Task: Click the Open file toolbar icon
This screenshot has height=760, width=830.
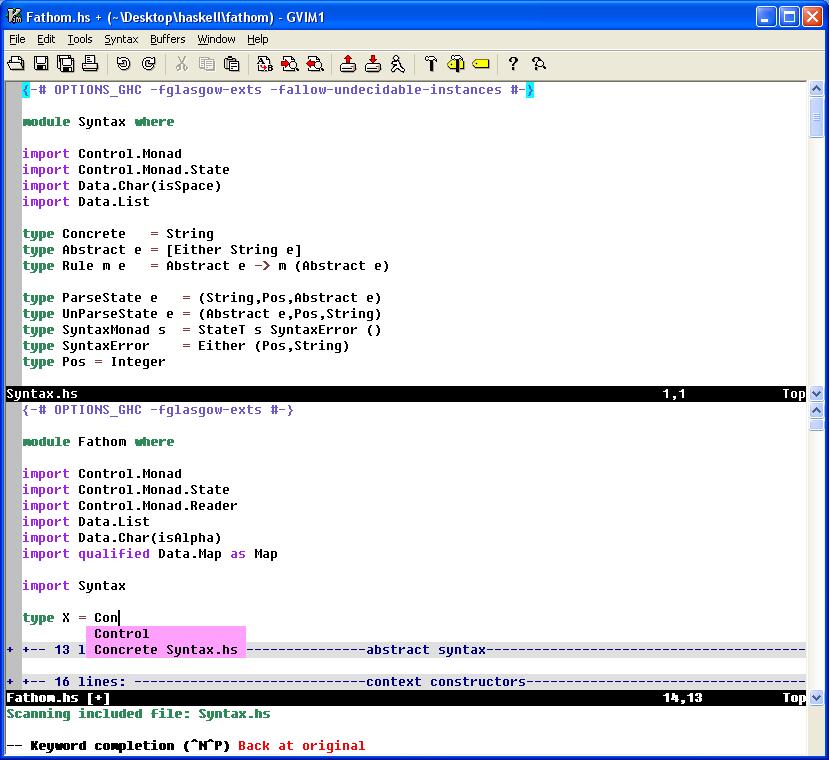Action: tap(16, 64)
